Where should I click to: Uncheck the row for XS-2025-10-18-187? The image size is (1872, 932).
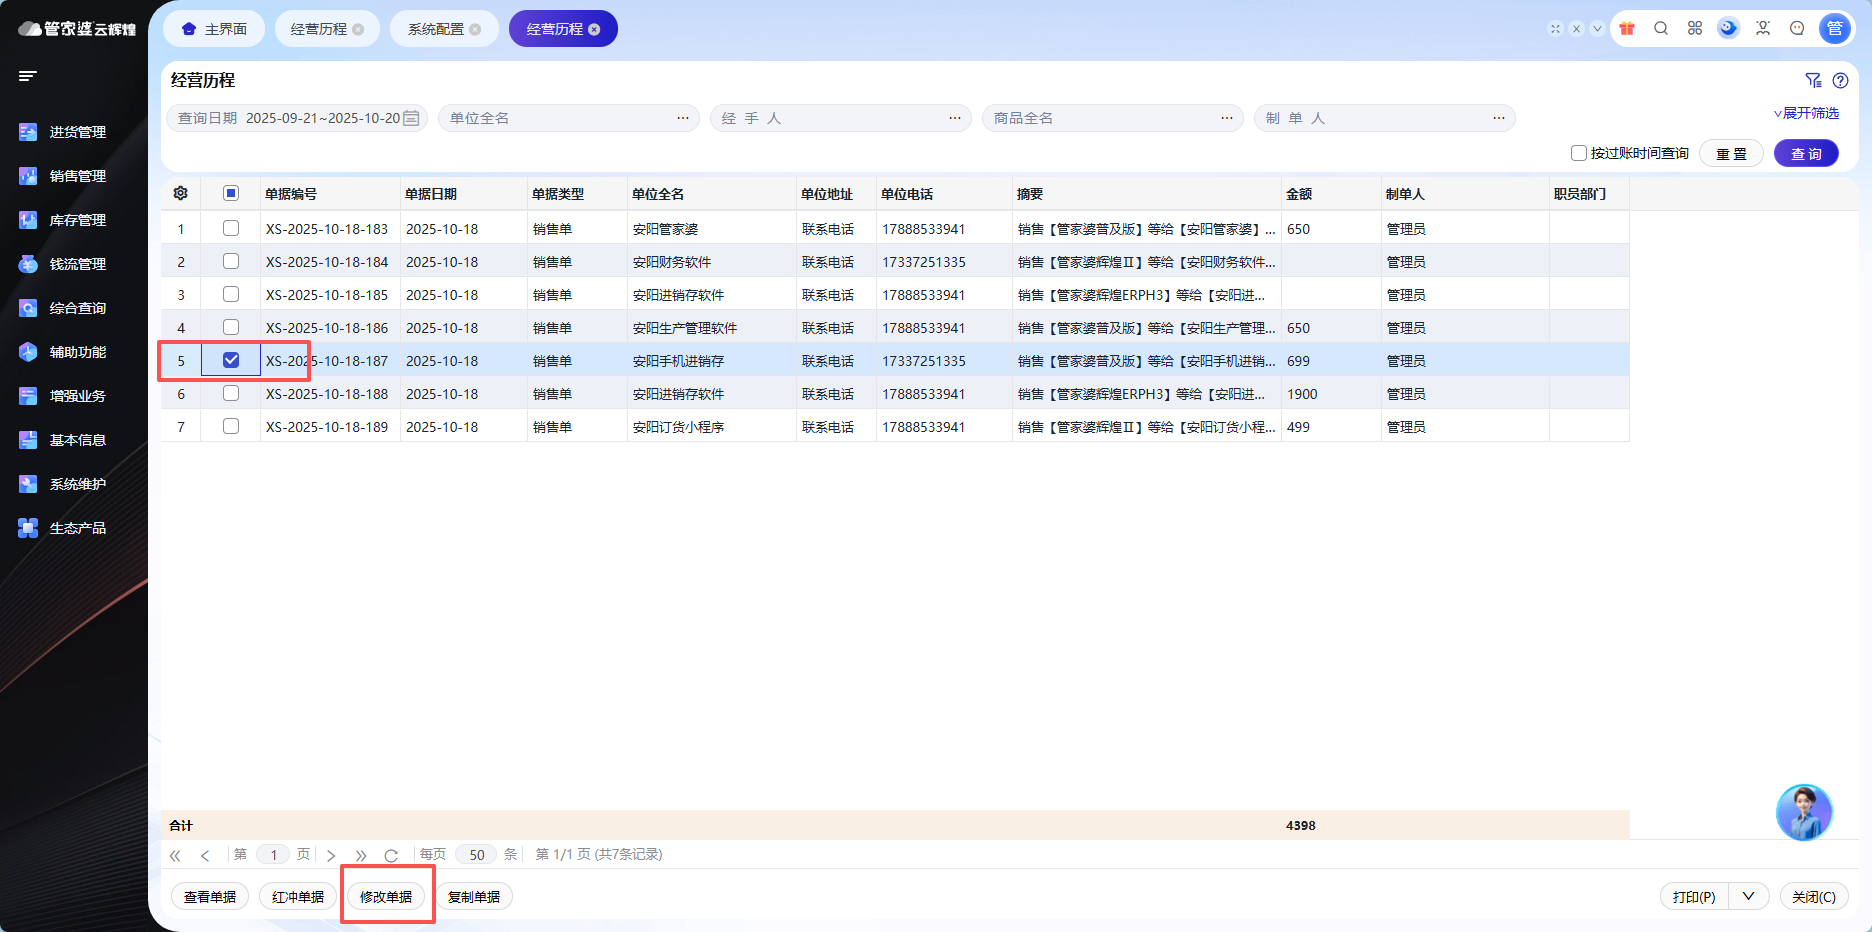pyautogui.click(x=231, y=360)
